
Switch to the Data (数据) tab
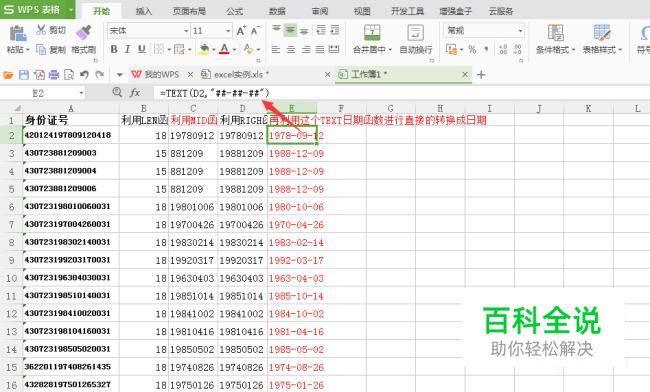277,11
